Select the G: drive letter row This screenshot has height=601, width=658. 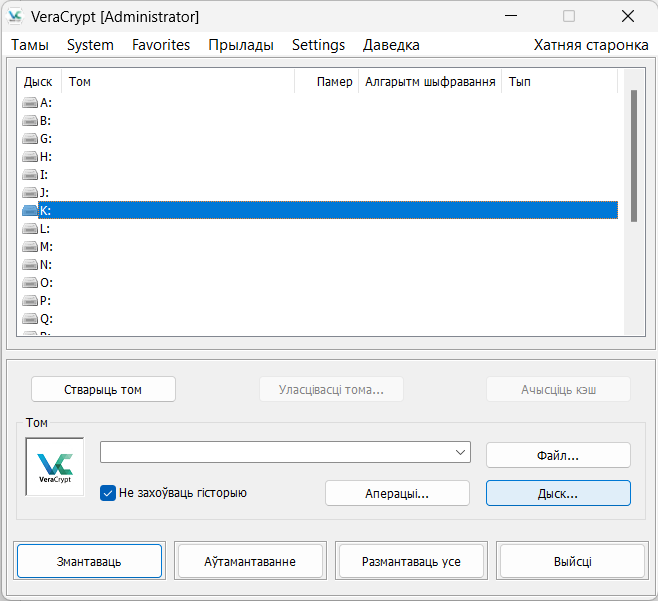coord(320,138)
